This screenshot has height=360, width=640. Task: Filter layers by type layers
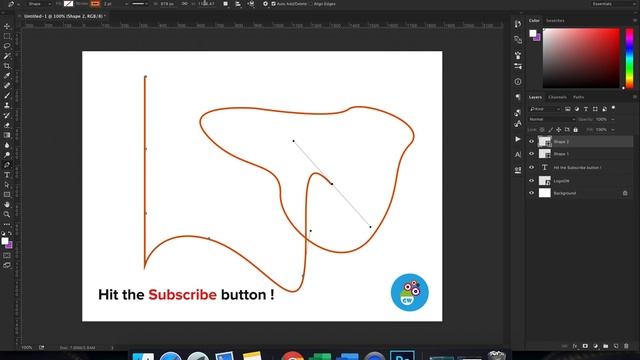click(x=586, y=109)
